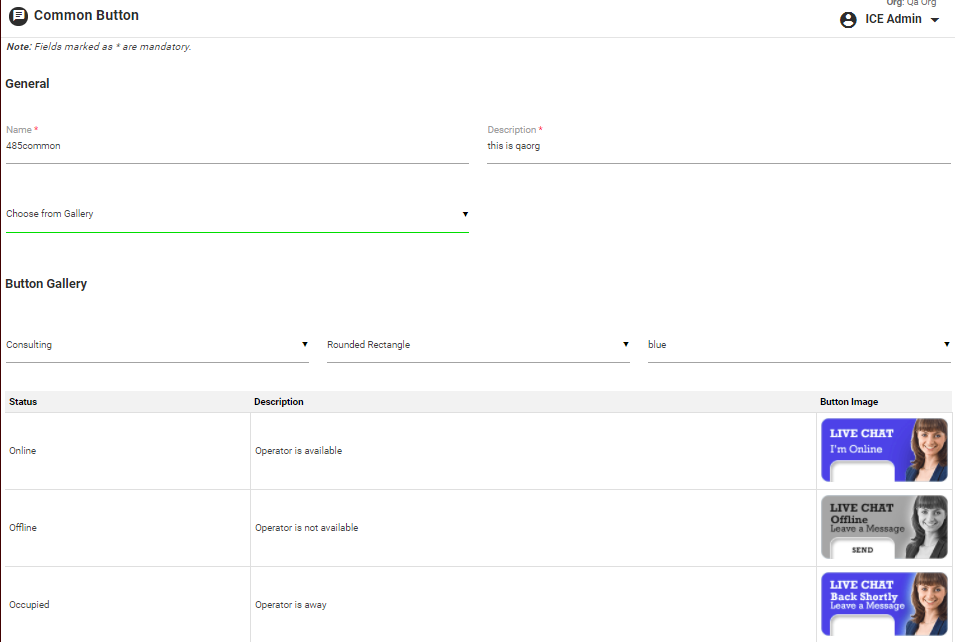Image resolution: width=955 pixels, height=642 pixels.
Task: Click the Common Button chat icon
Action: [18, 16]
